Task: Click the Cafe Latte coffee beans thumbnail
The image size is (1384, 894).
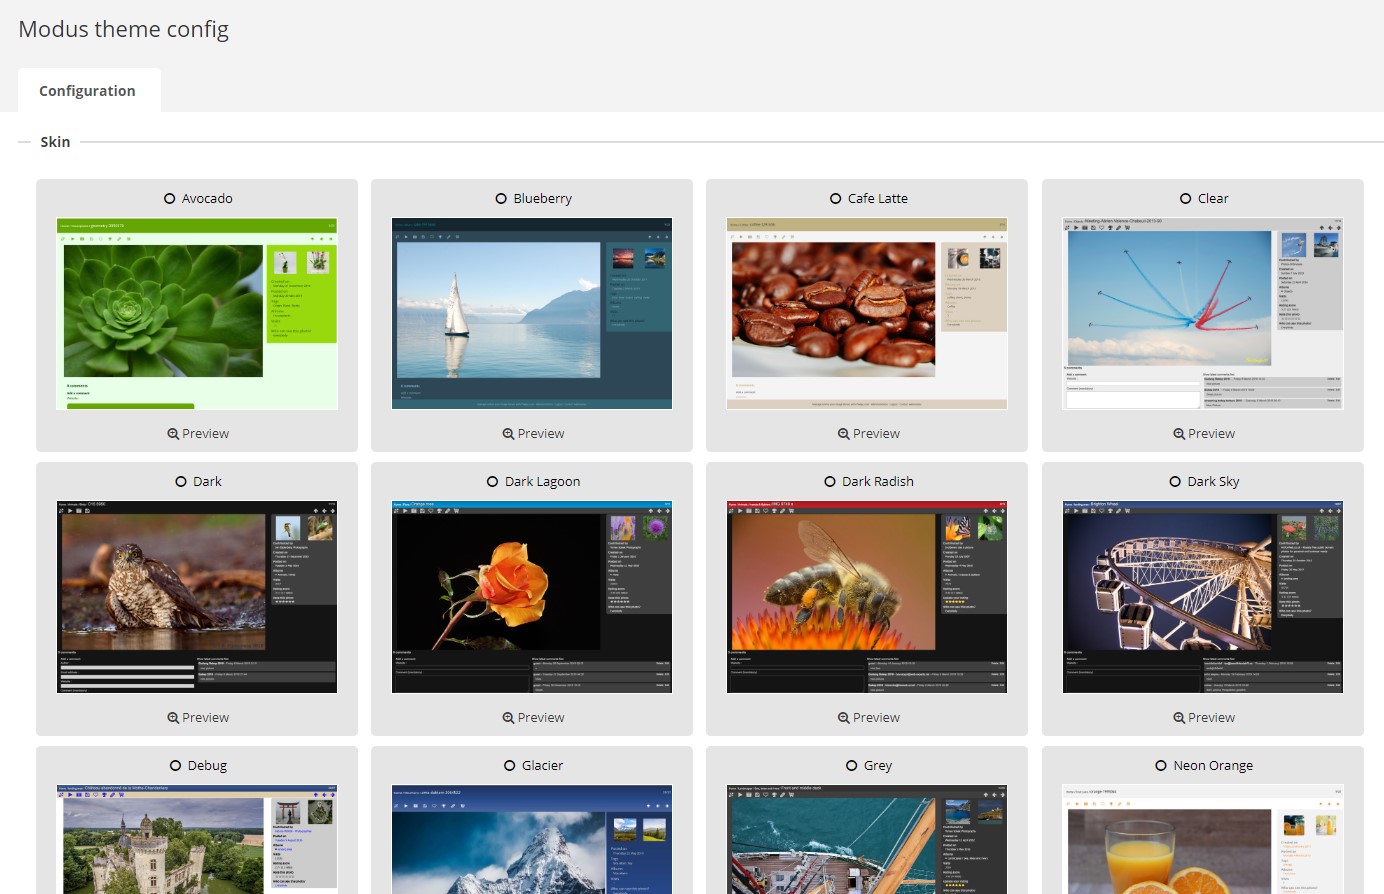Action: click(867, 314)
